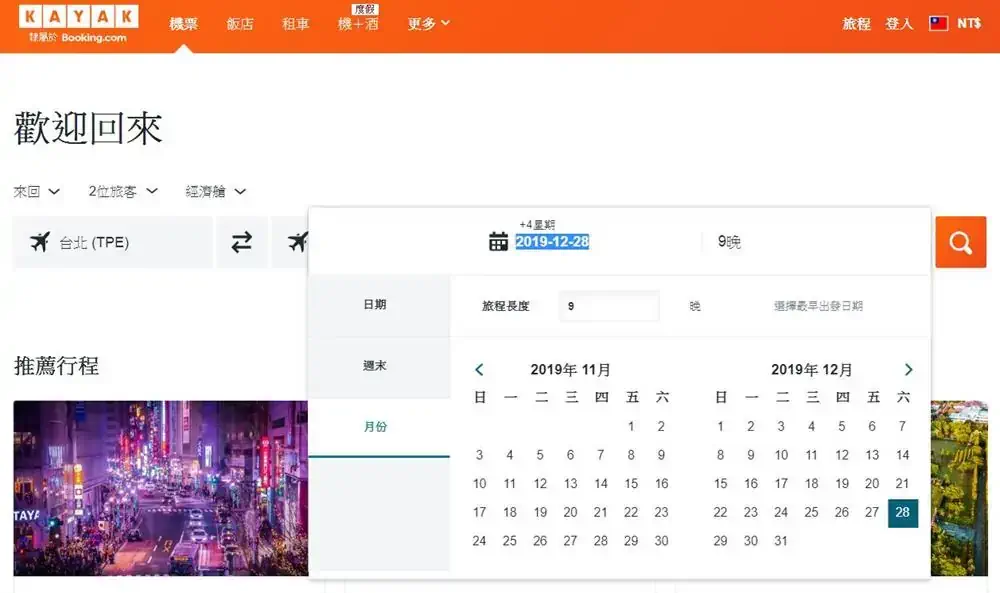The height and width of the screenshot is (593, 1000).
Task: Go to previous month with left chevron
Action: (479, 370)
